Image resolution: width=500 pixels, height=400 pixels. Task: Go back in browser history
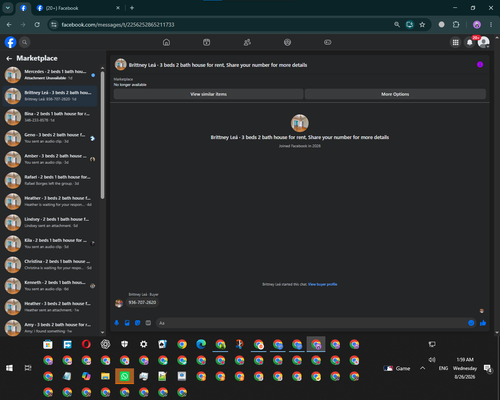click(9, 25)
